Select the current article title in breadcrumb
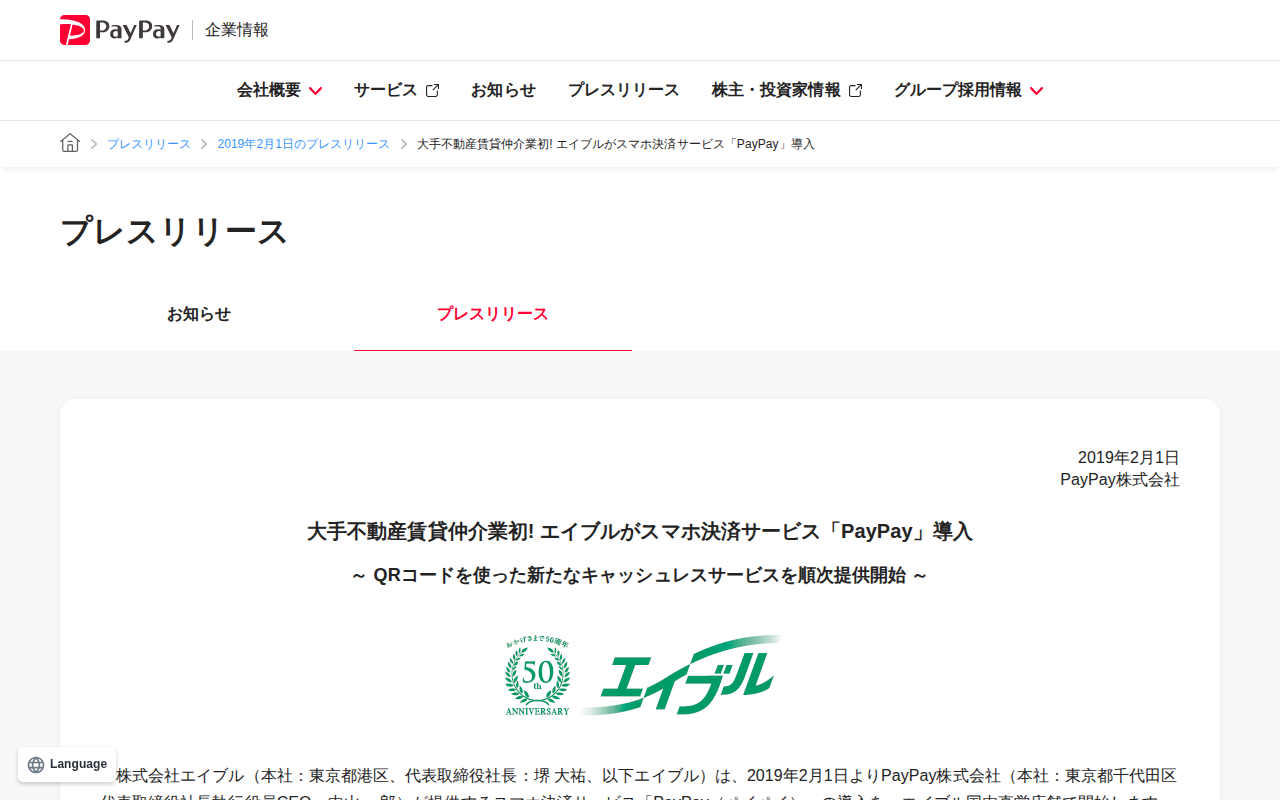The width and height of the screenshot is (1280, 800). coord(616,144)
